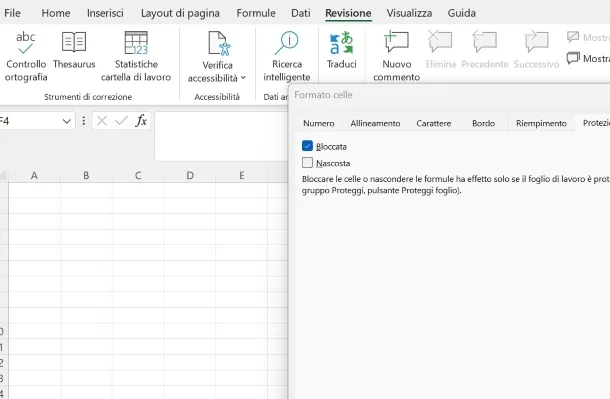Screen dimensions: 610x399
Task: Open the File menu
Action: 12,13
